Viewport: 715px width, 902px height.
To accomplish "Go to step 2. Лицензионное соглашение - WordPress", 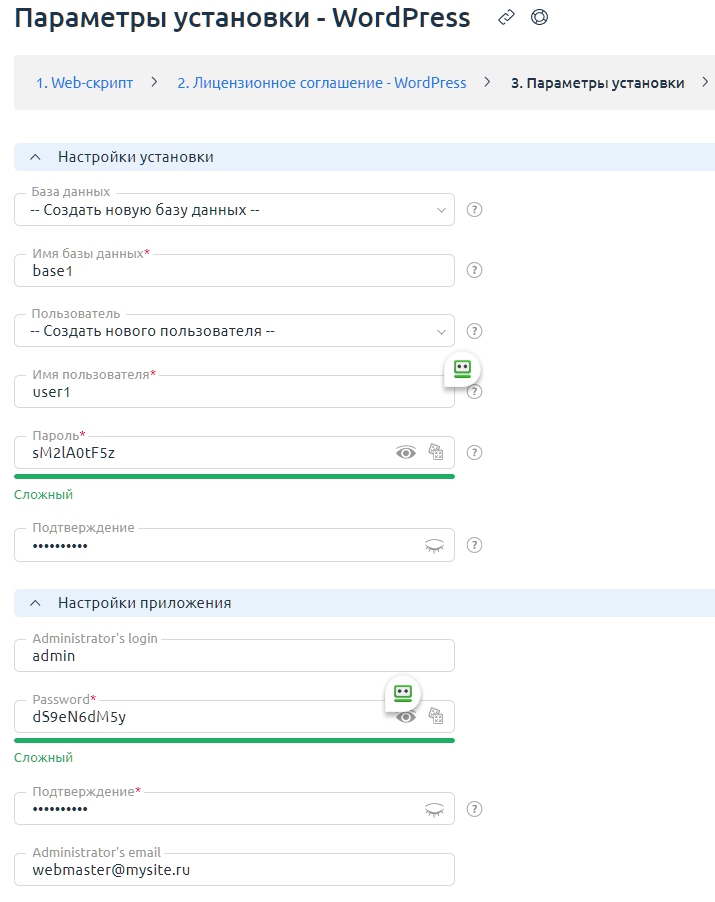I will pyautogui.click(x=322, y=83).
